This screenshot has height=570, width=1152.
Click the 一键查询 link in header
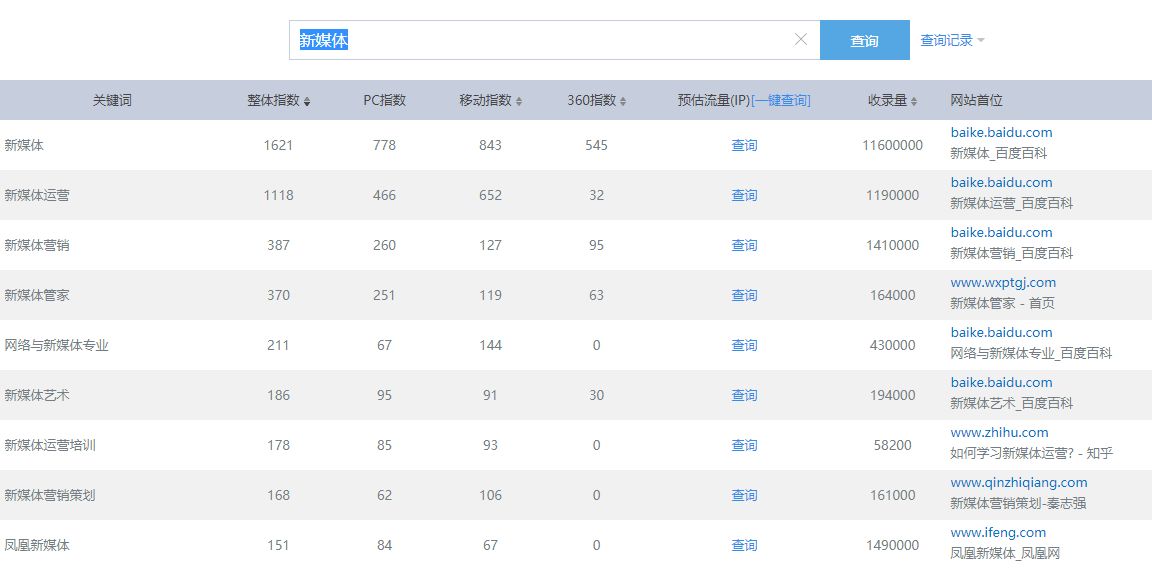[780, 100]
